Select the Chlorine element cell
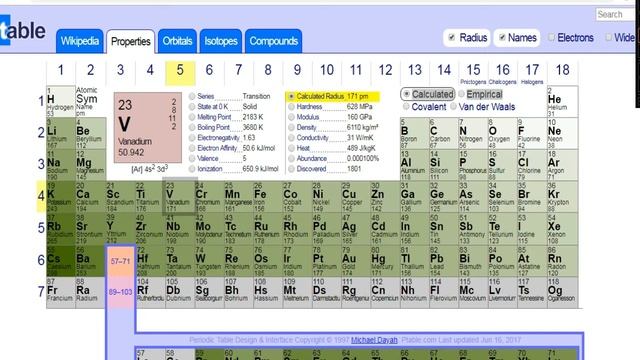 coord(532,165)
